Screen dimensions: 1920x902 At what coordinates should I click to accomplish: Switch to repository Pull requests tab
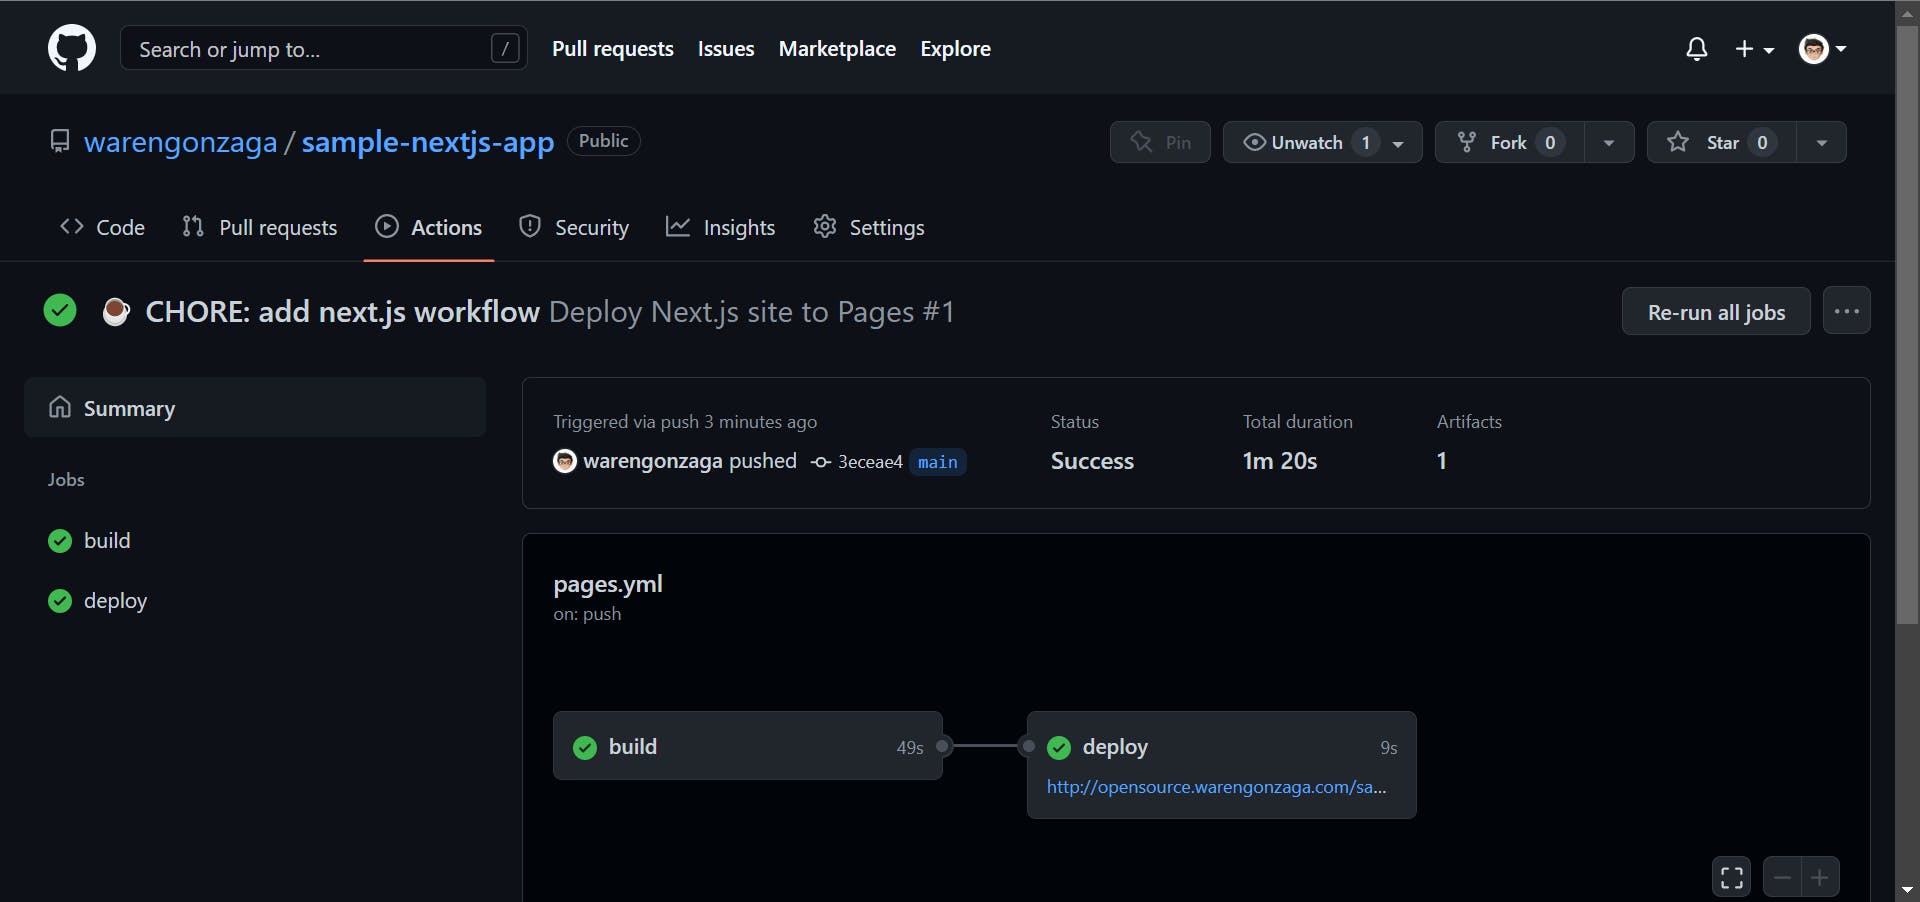tap(260, 227)
